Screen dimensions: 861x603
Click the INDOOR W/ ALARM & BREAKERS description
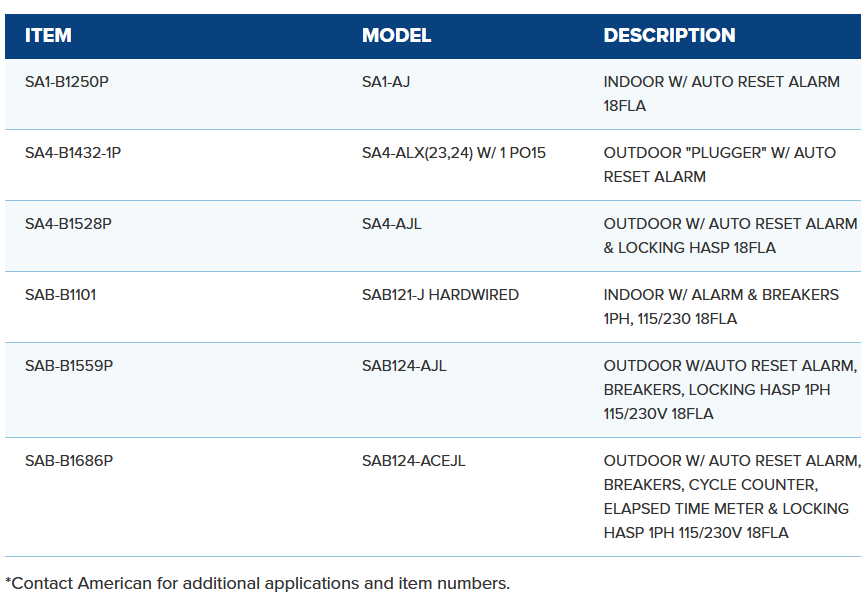pyautogui.click(x=721, y=307)
